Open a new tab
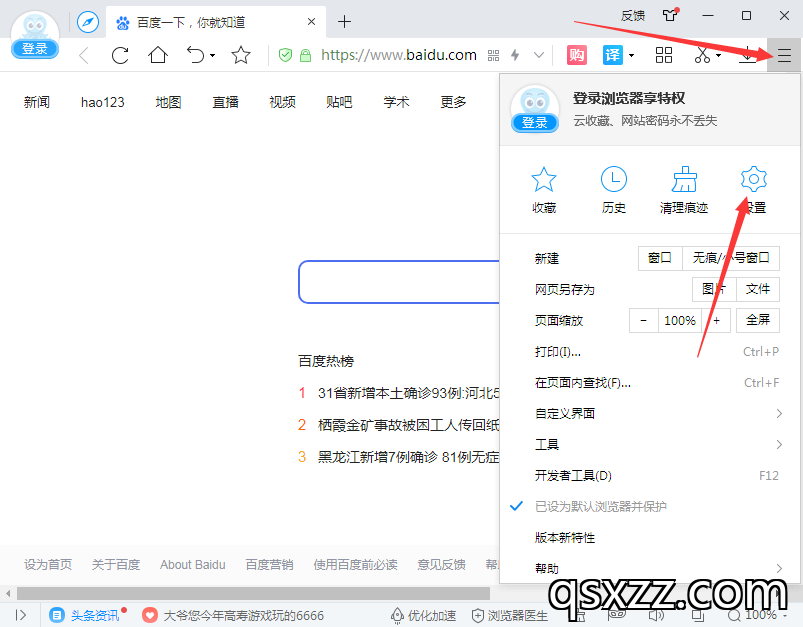This screenshot has height=627, width=803. 344,22
